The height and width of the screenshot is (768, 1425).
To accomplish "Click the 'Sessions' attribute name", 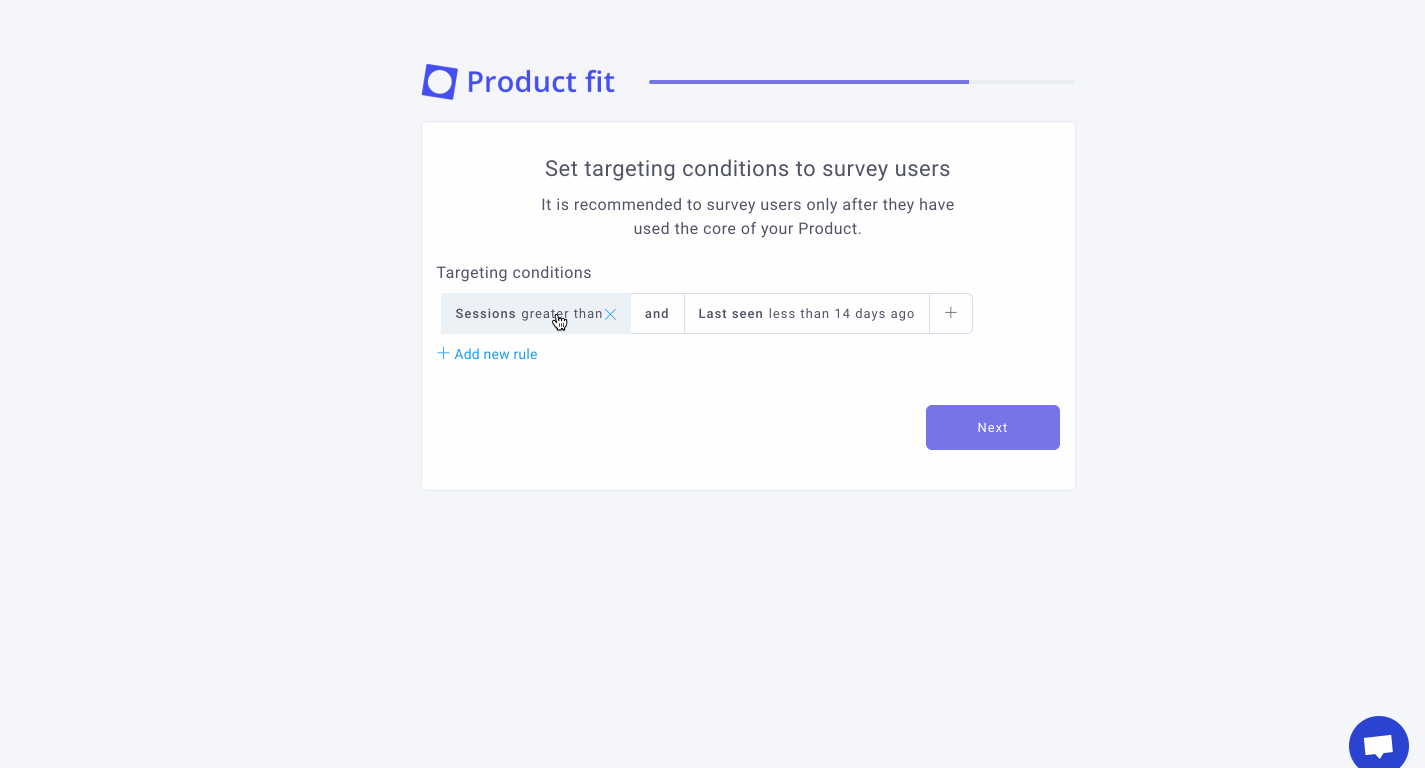I will coord(486,314).
